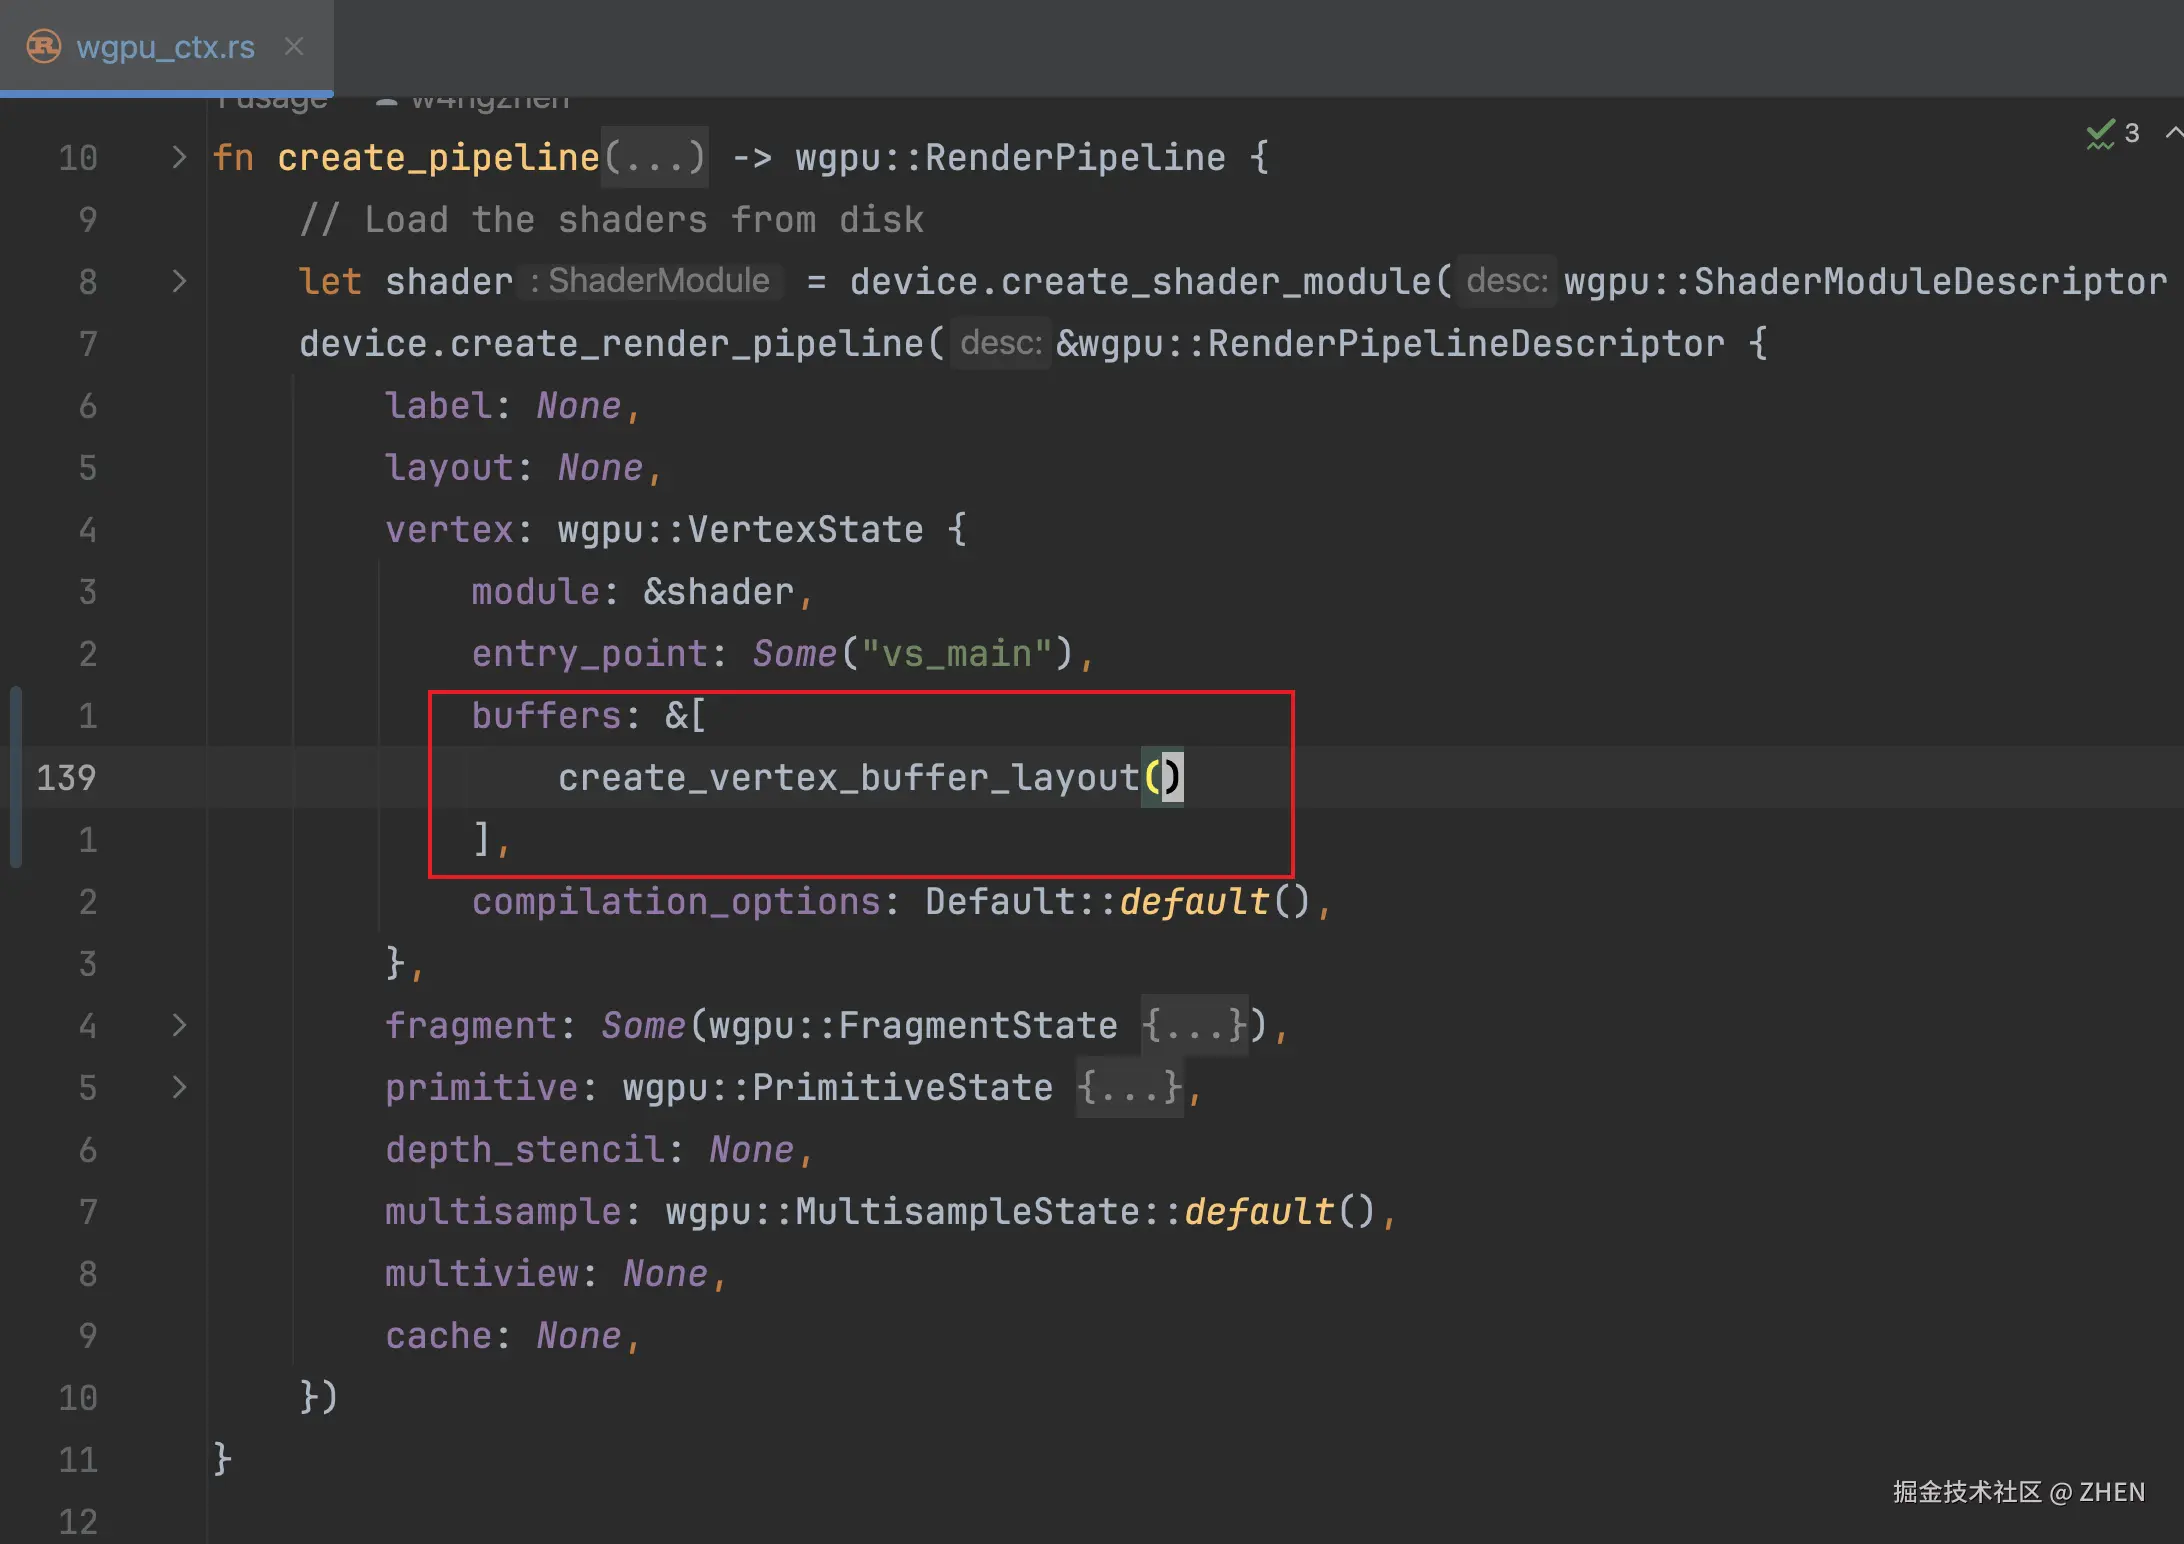Expand the create_pipeline function fold arrow
This screenshot has height=1544, width=2184.
tap(179, 158)
